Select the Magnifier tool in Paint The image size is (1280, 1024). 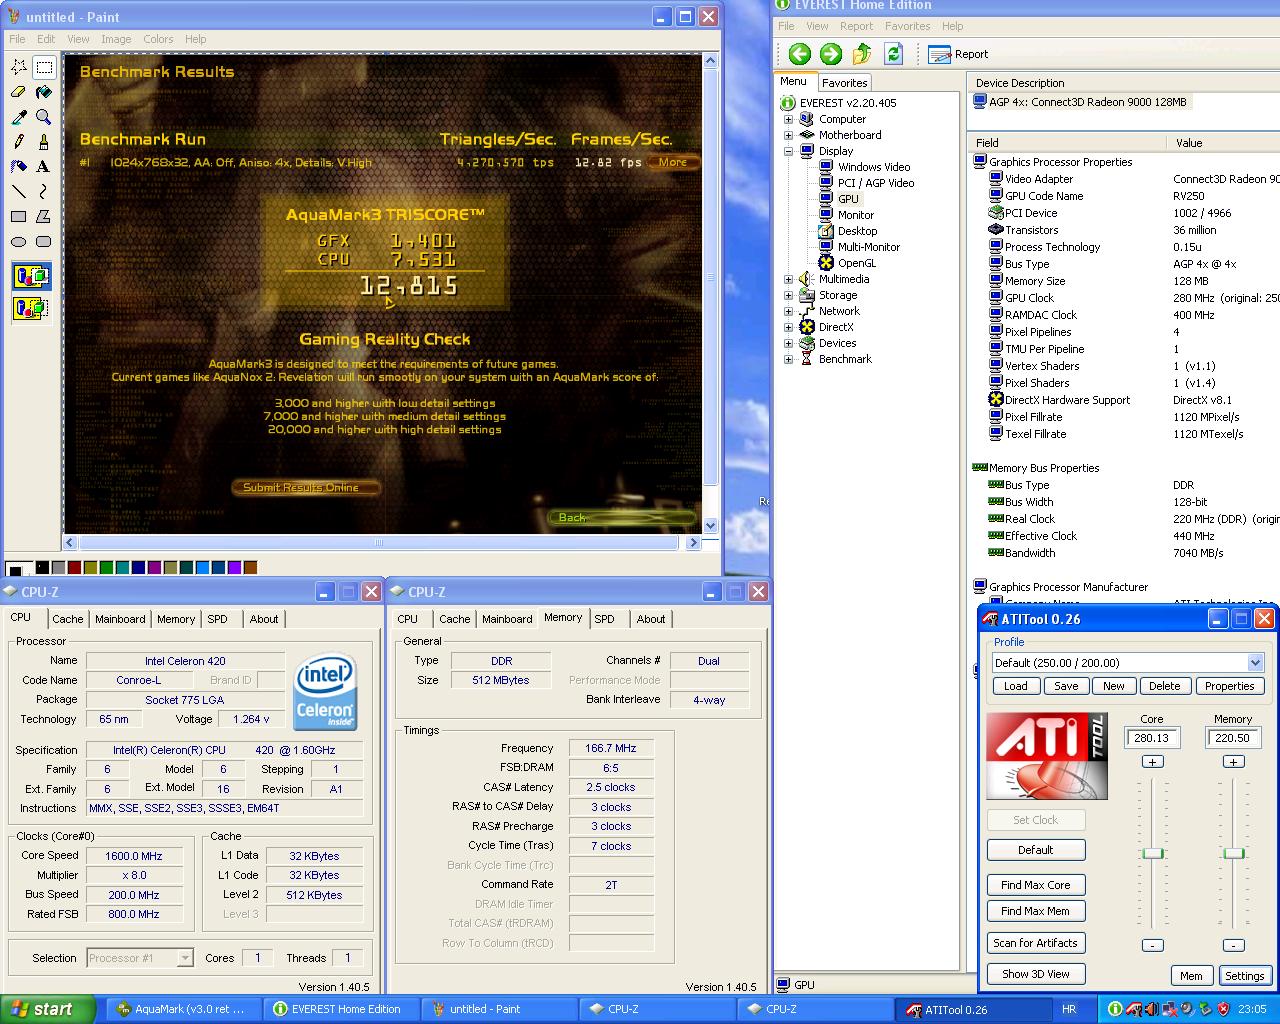pyautogui.click(x=44, y=117)
